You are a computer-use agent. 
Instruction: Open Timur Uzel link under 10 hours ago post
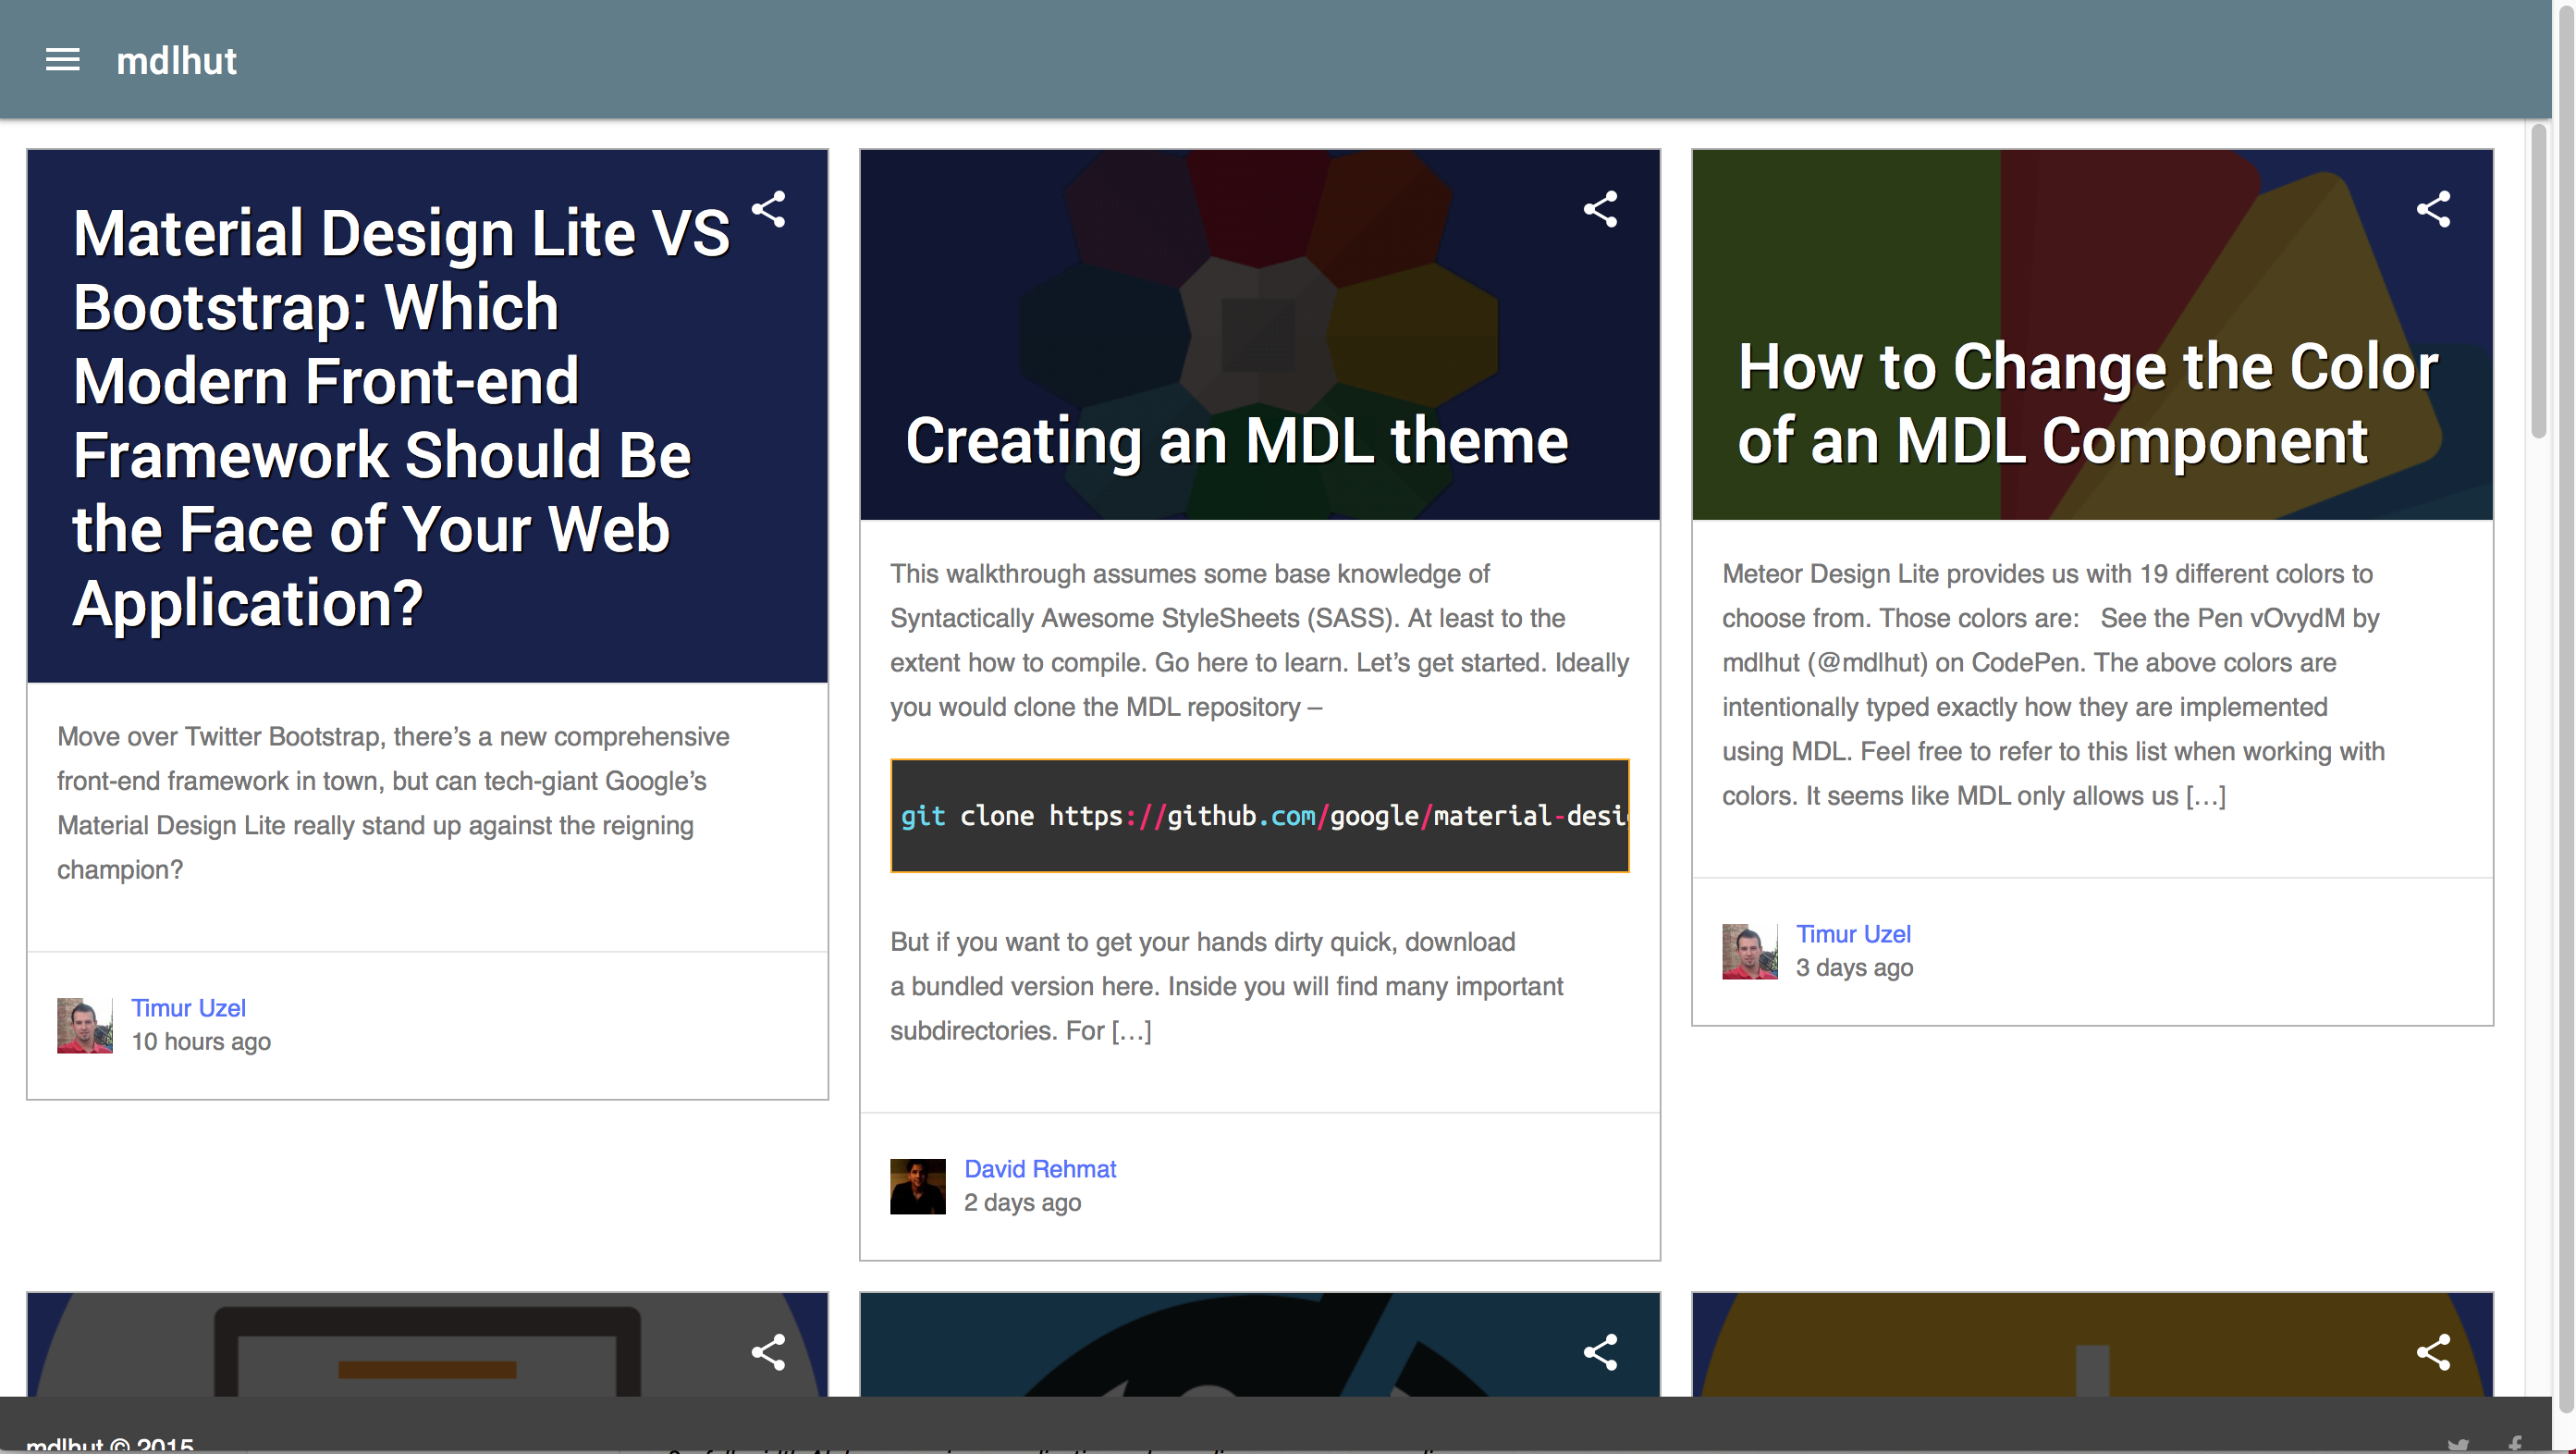point(188,1007)
